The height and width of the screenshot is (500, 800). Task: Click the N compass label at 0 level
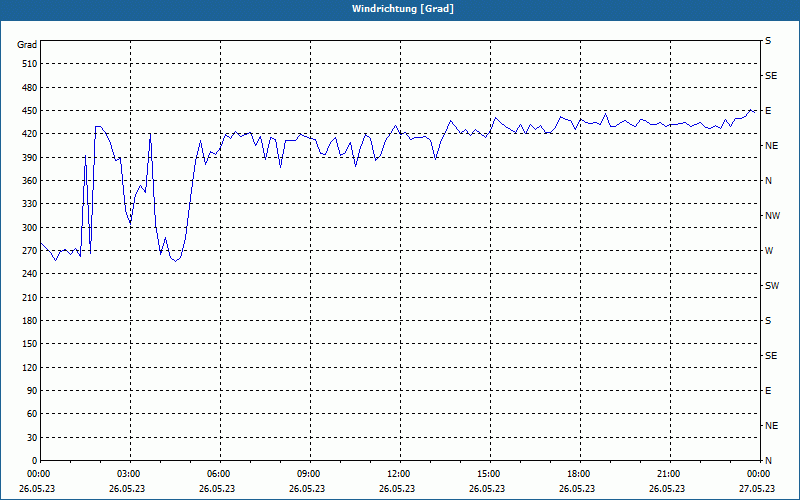click(x=768, y=461)
